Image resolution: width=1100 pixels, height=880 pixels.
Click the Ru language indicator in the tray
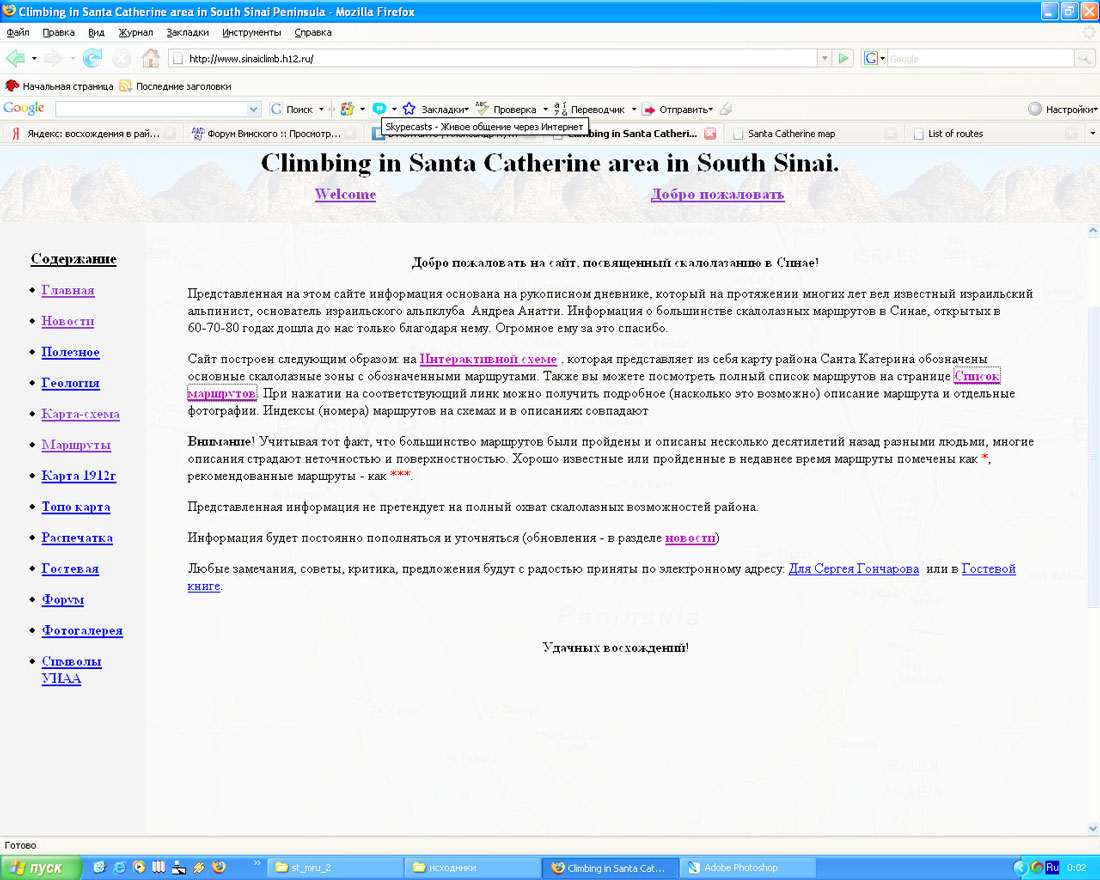(1052, 868)
